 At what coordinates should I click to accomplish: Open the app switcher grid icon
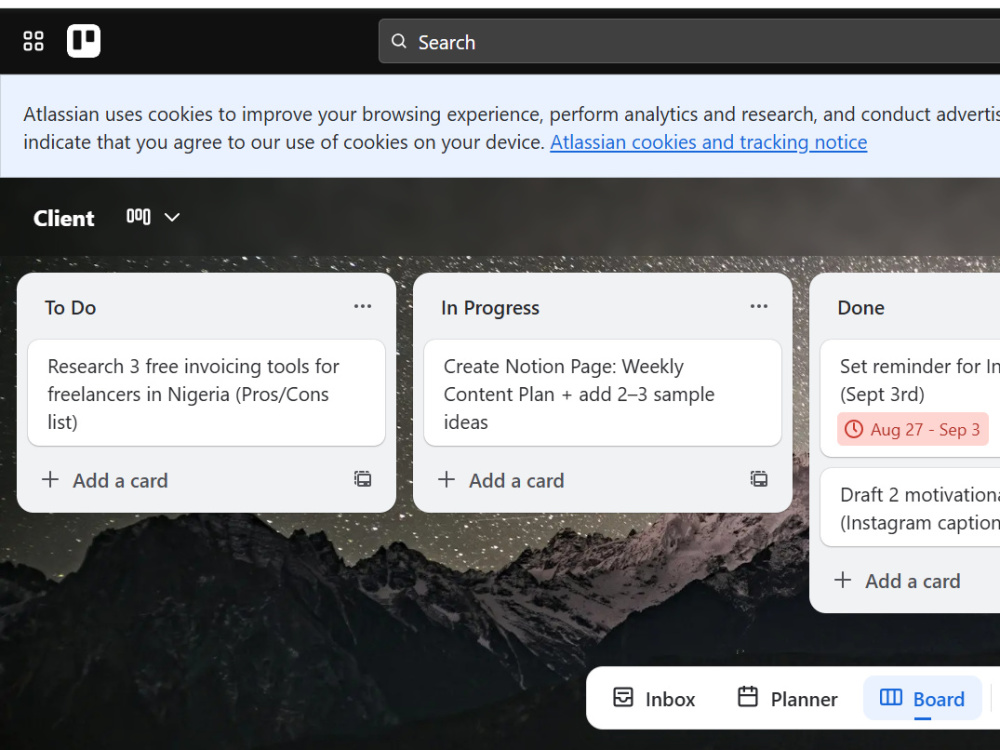click(33, 41)
